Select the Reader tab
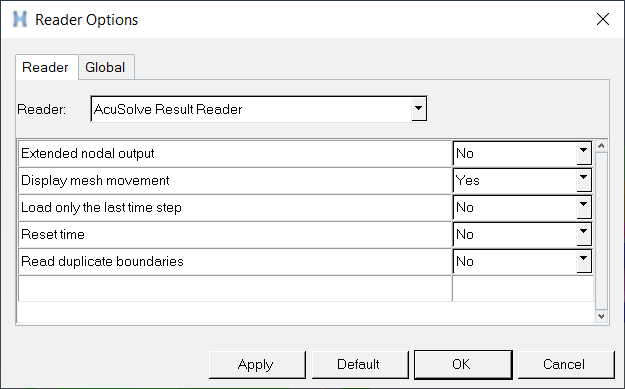Image resolution: width=625 pixels, height=389 pixels. point(46,67)
